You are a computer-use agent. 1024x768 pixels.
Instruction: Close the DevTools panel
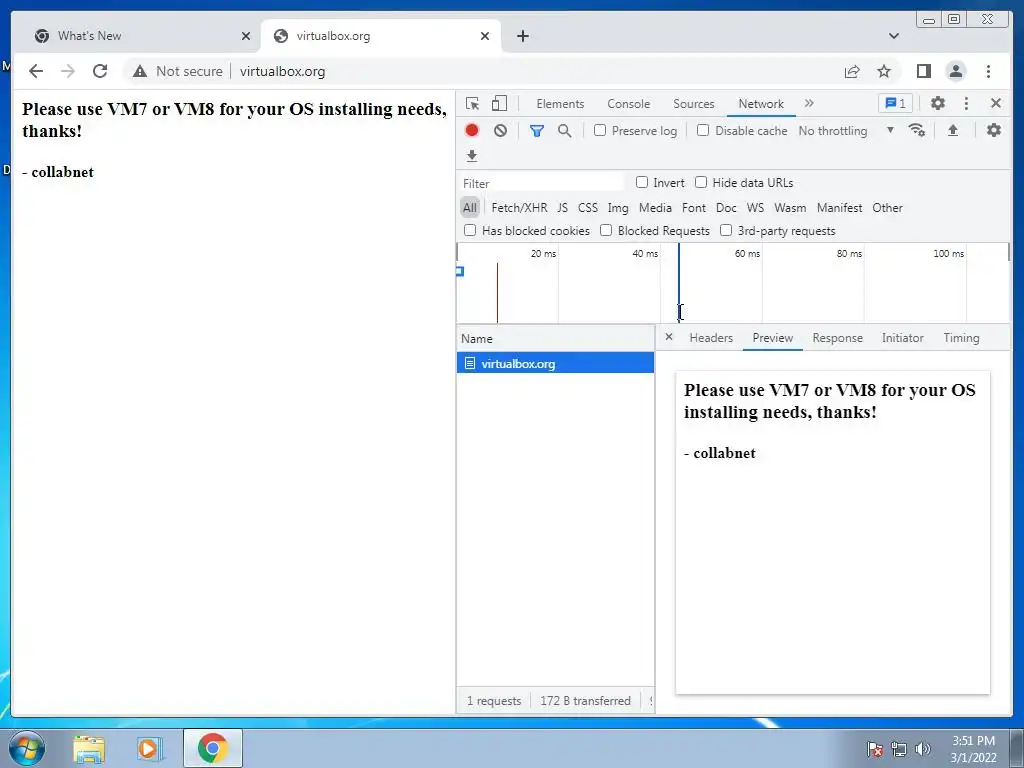[996, 103]
